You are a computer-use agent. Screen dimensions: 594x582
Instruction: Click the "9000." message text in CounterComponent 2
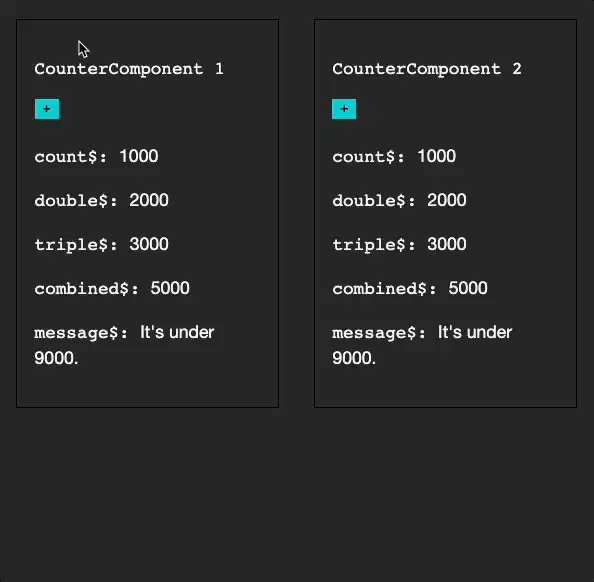click(x=354, y=358)
